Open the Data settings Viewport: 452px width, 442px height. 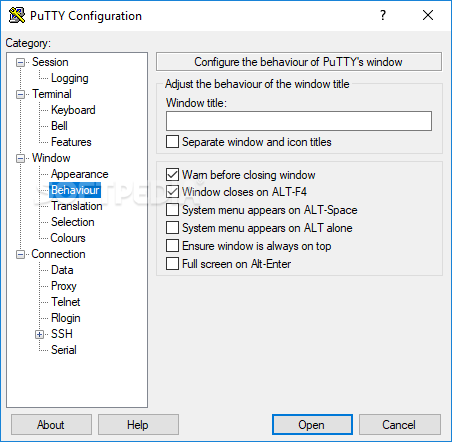coord(62,270)
